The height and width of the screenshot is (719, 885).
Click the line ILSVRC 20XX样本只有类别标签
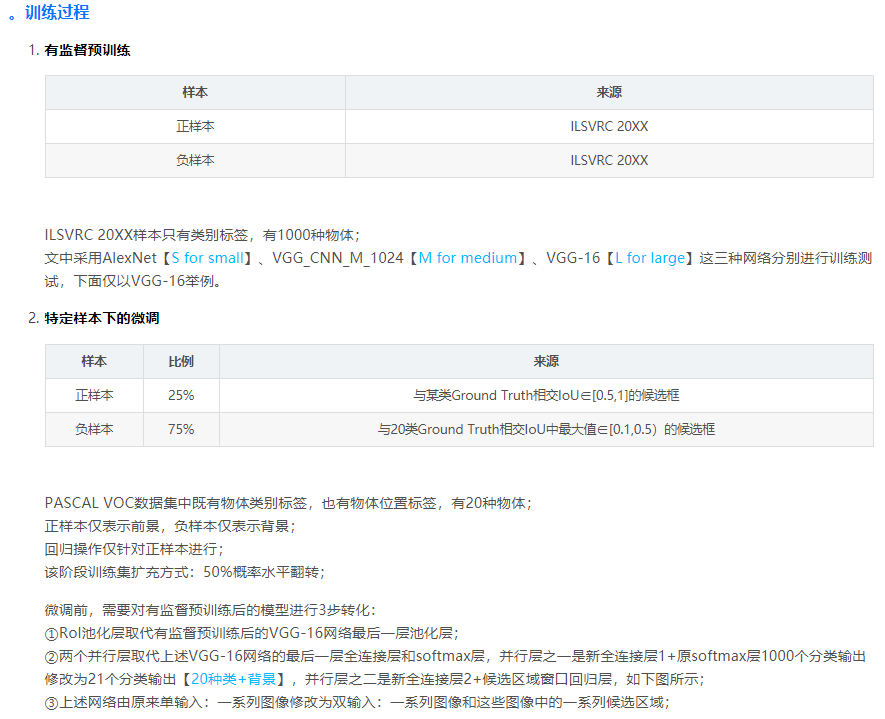[202, 235]
